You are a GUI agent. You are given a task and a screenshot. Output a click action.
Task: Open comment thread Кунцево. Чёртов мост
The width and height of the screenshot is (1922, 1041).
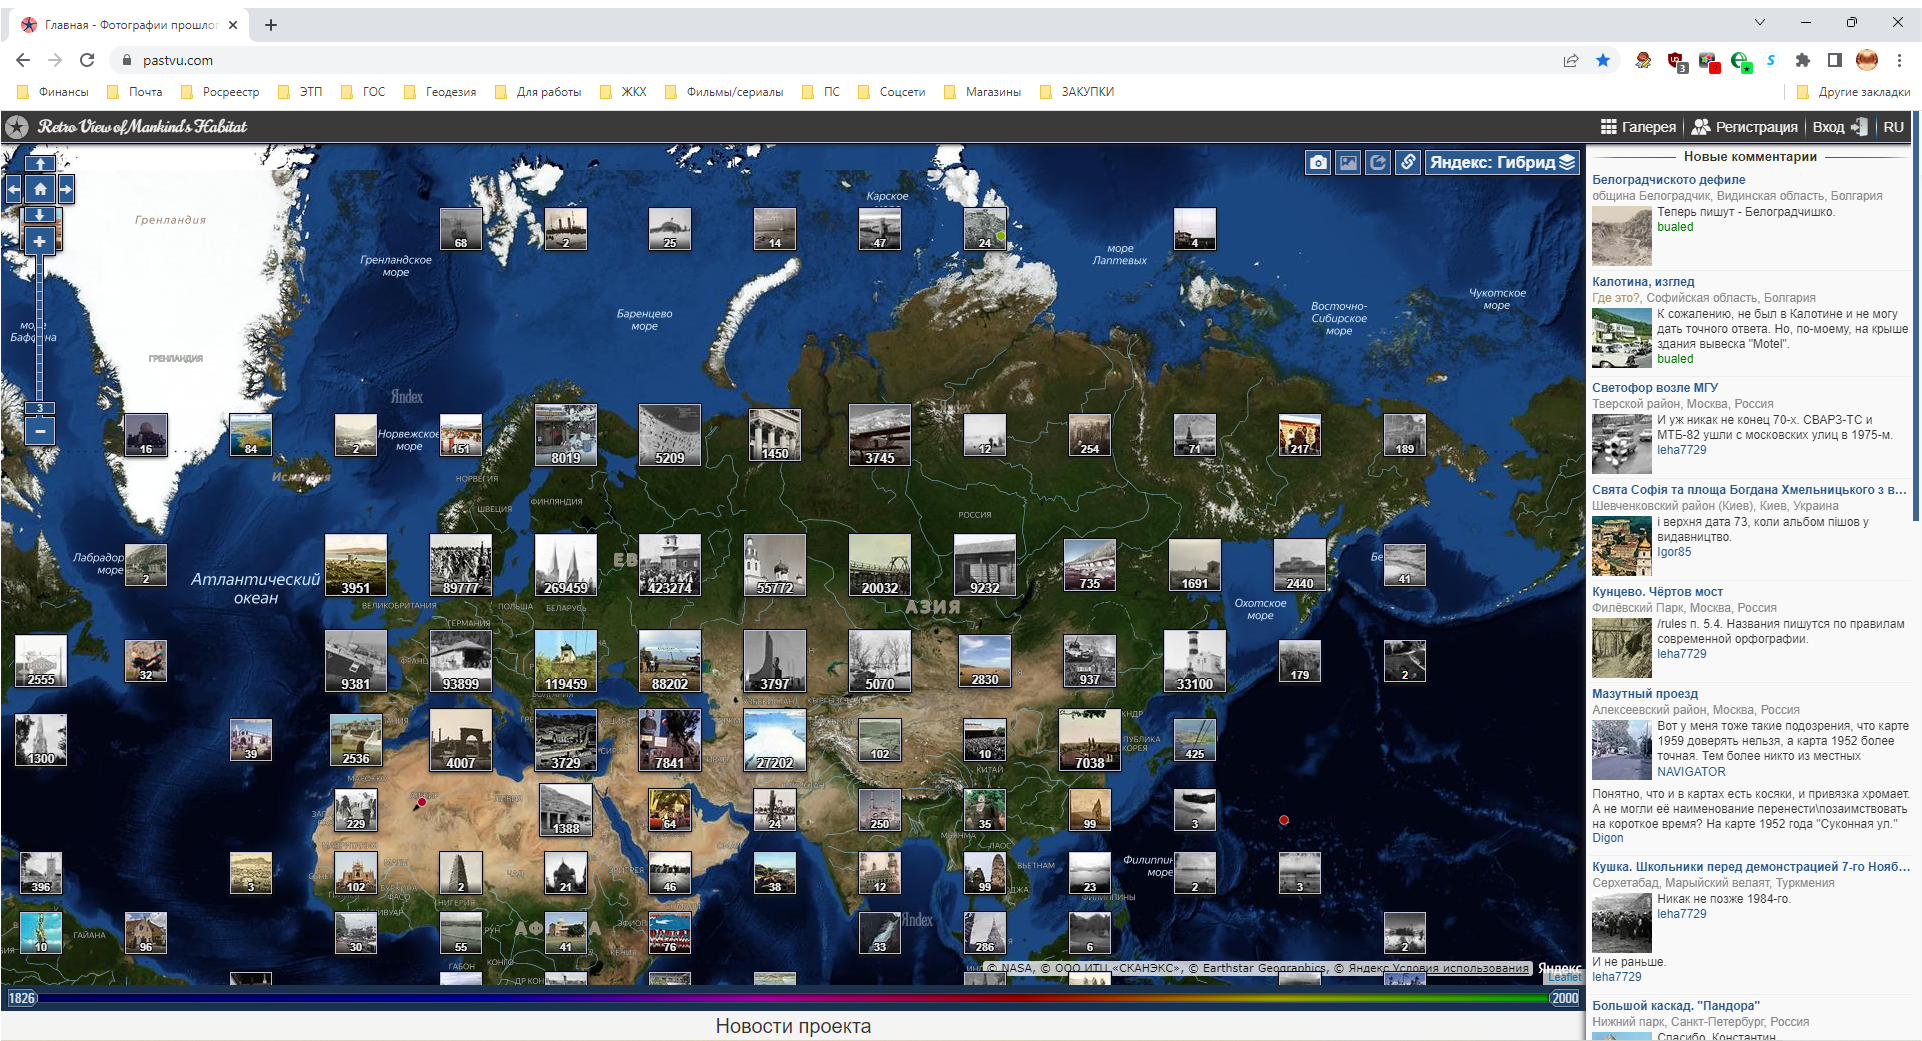[1657, 592]
